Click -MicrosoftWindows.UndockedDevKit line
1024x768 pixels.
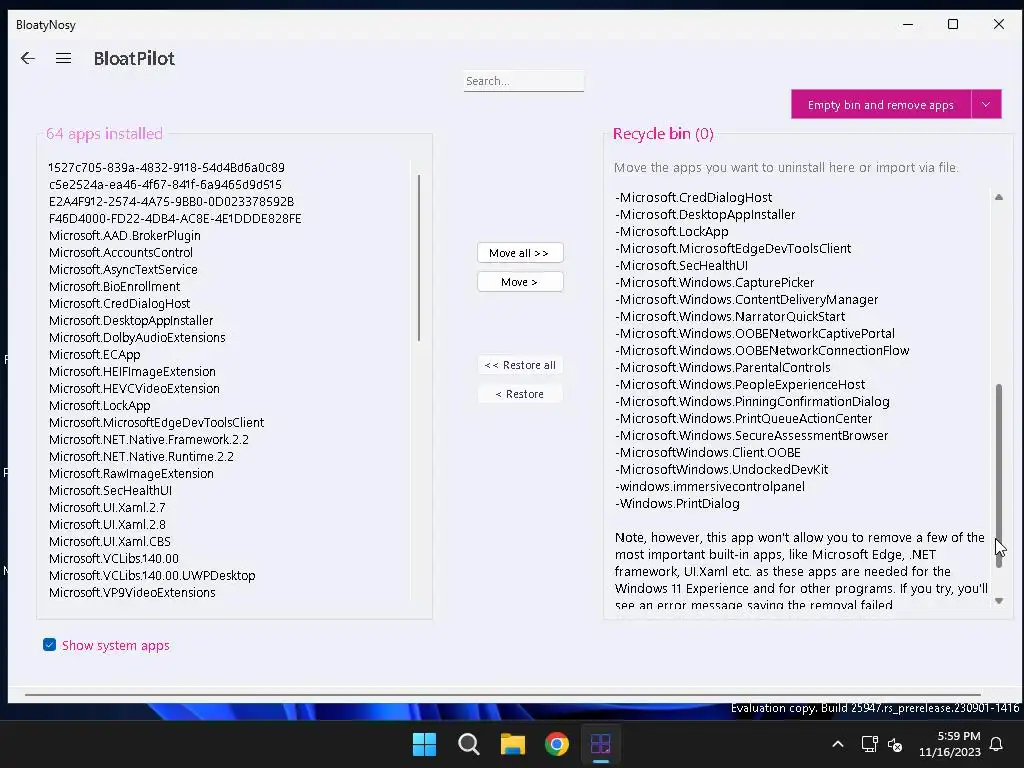click(722, 469)
